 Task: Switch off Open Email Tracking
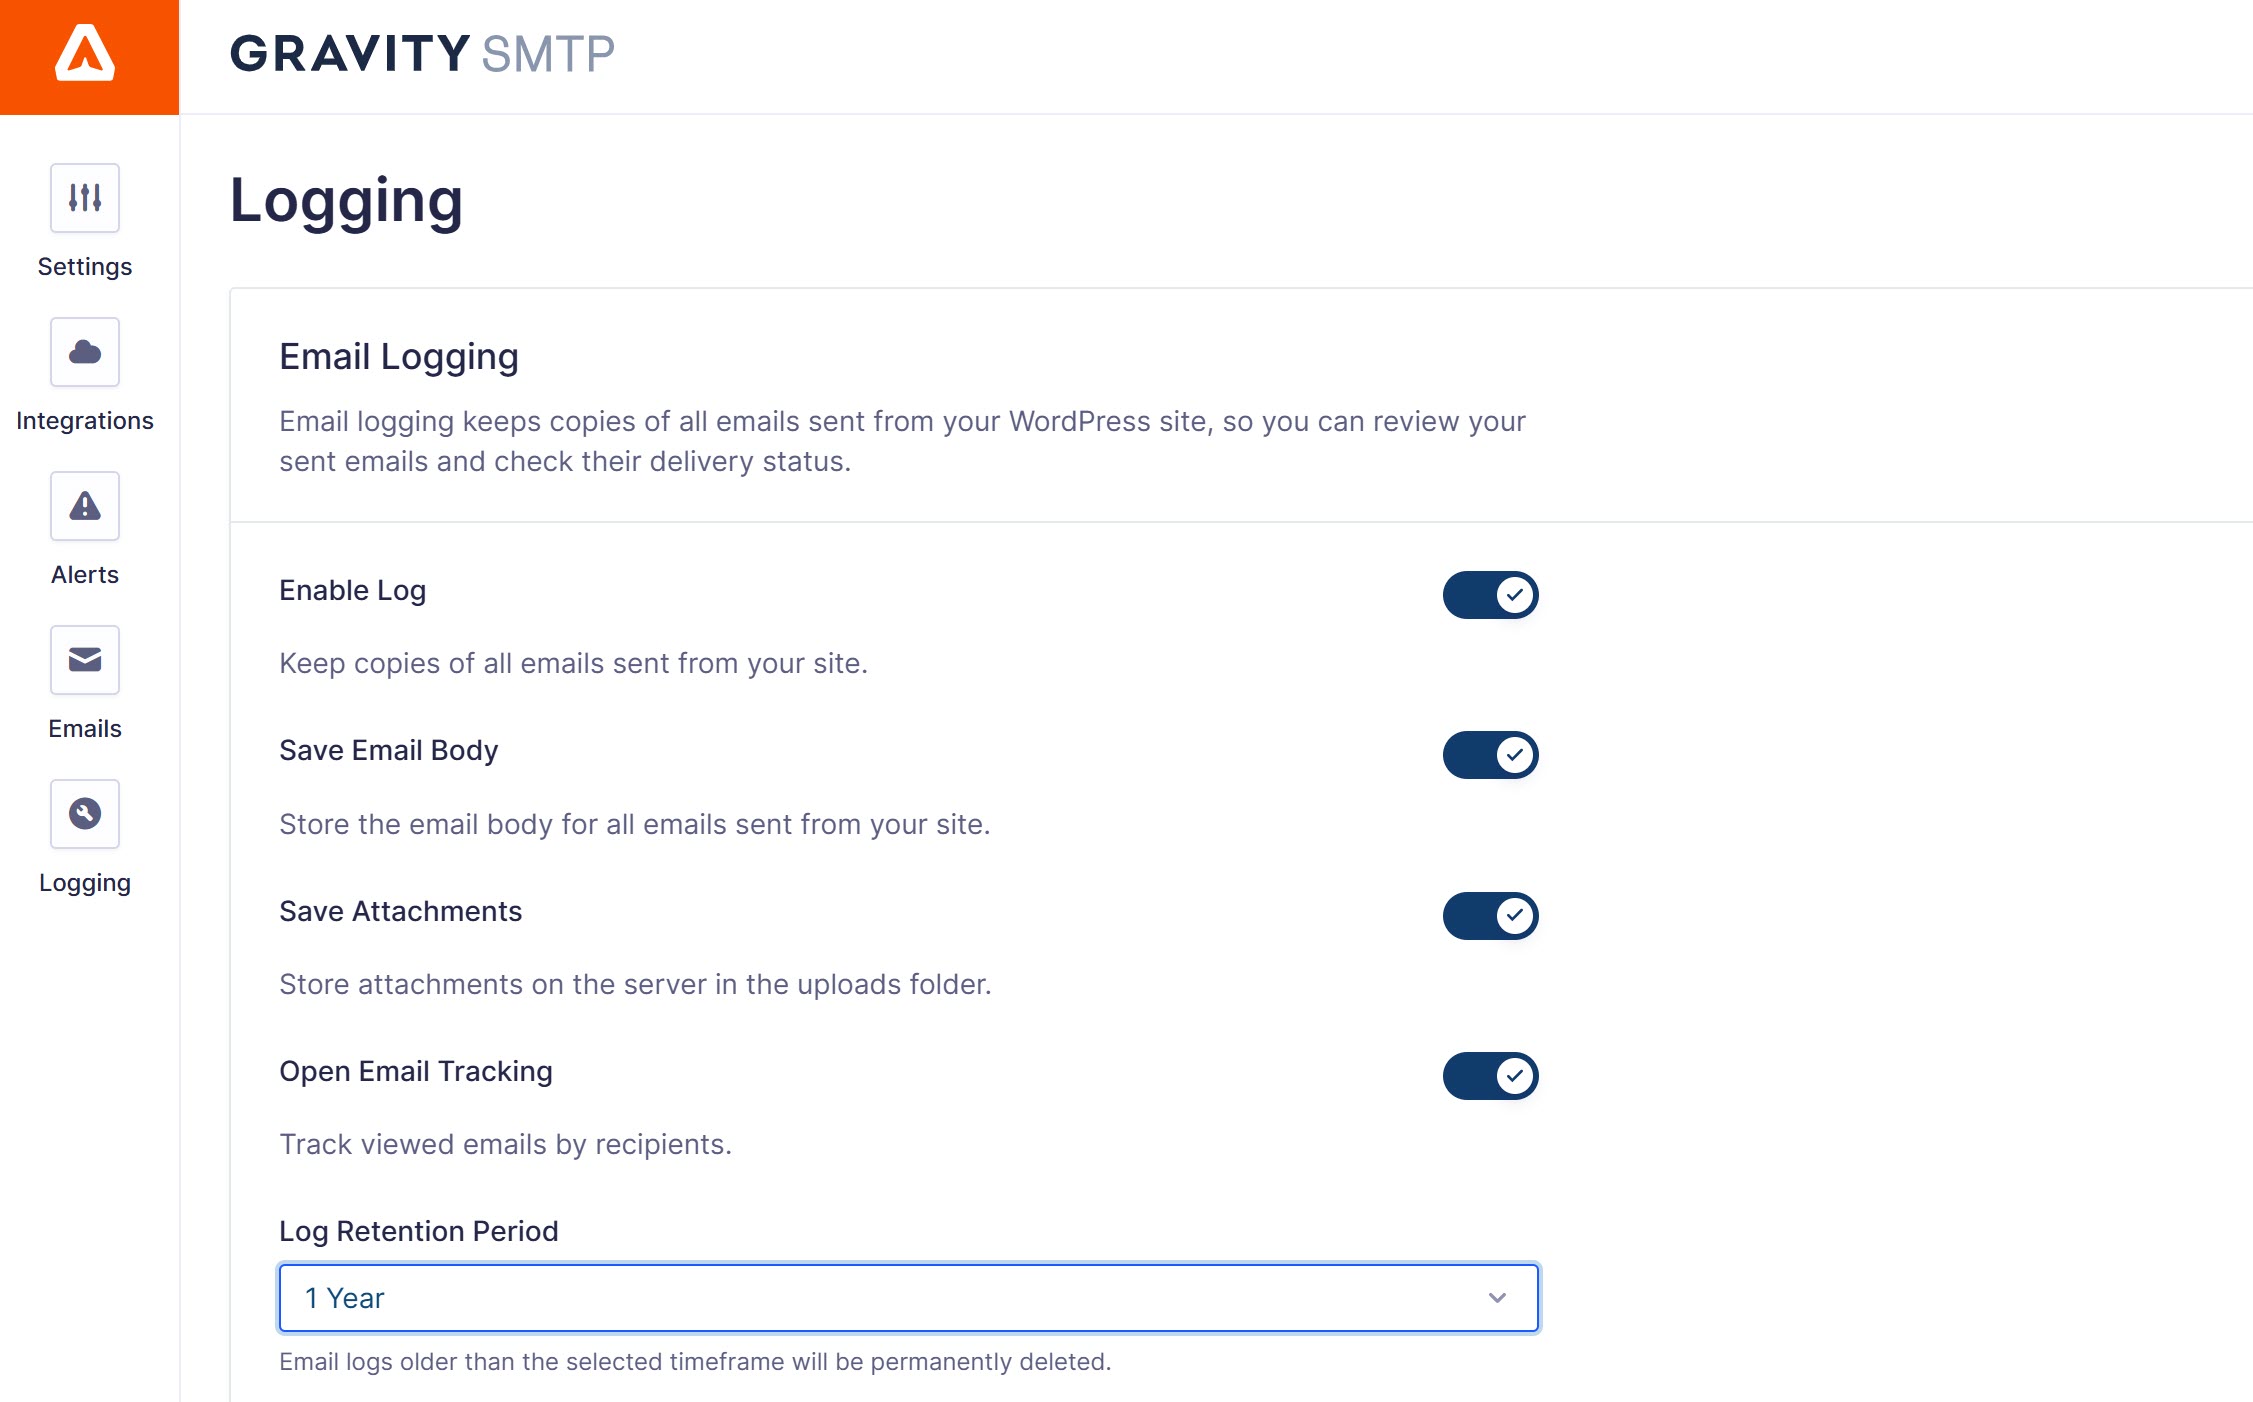[x=1489, y=1076]
